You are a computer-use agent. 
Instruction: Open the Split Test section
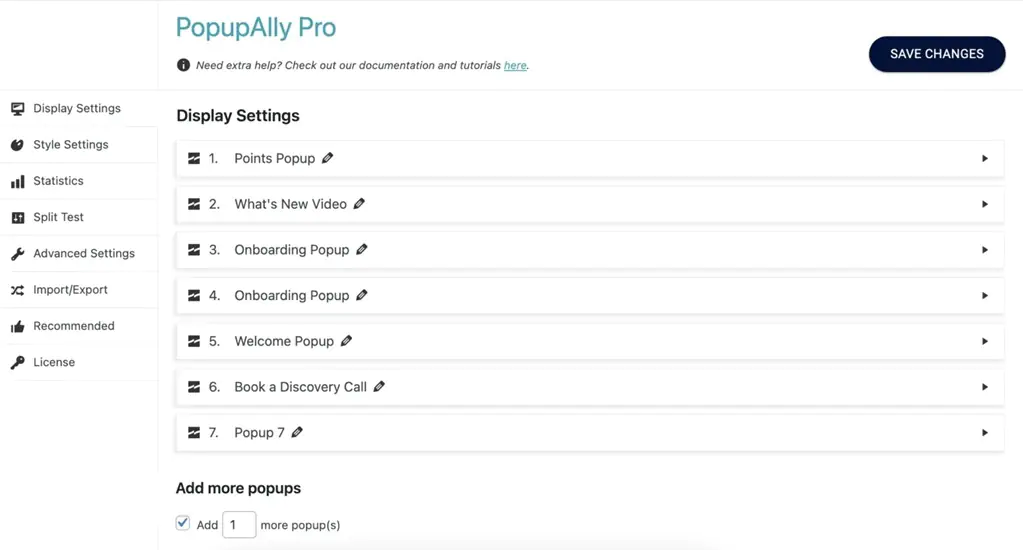tap(58, 217)
